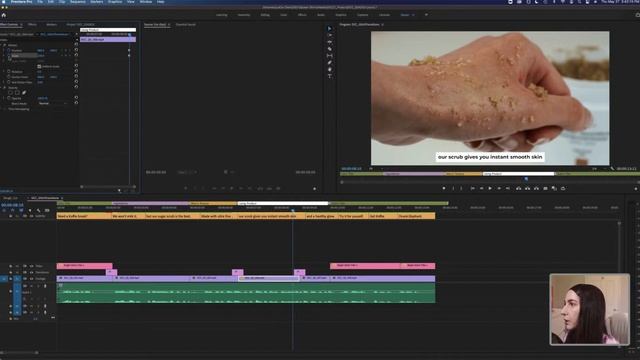Select the Track Select Forward tool
640x360 pixels.
tap(329, 35)
